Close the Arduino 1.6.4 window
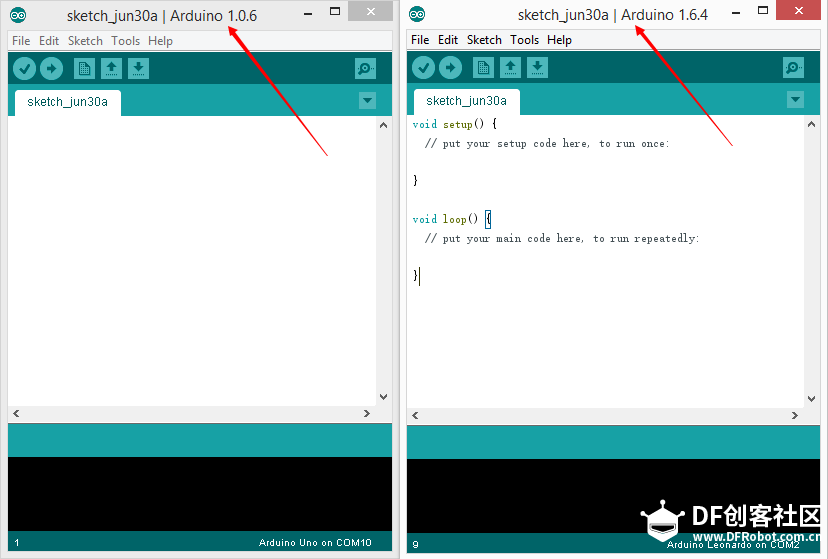The height and width of the screenshot is (559, 828). [798, 11]
